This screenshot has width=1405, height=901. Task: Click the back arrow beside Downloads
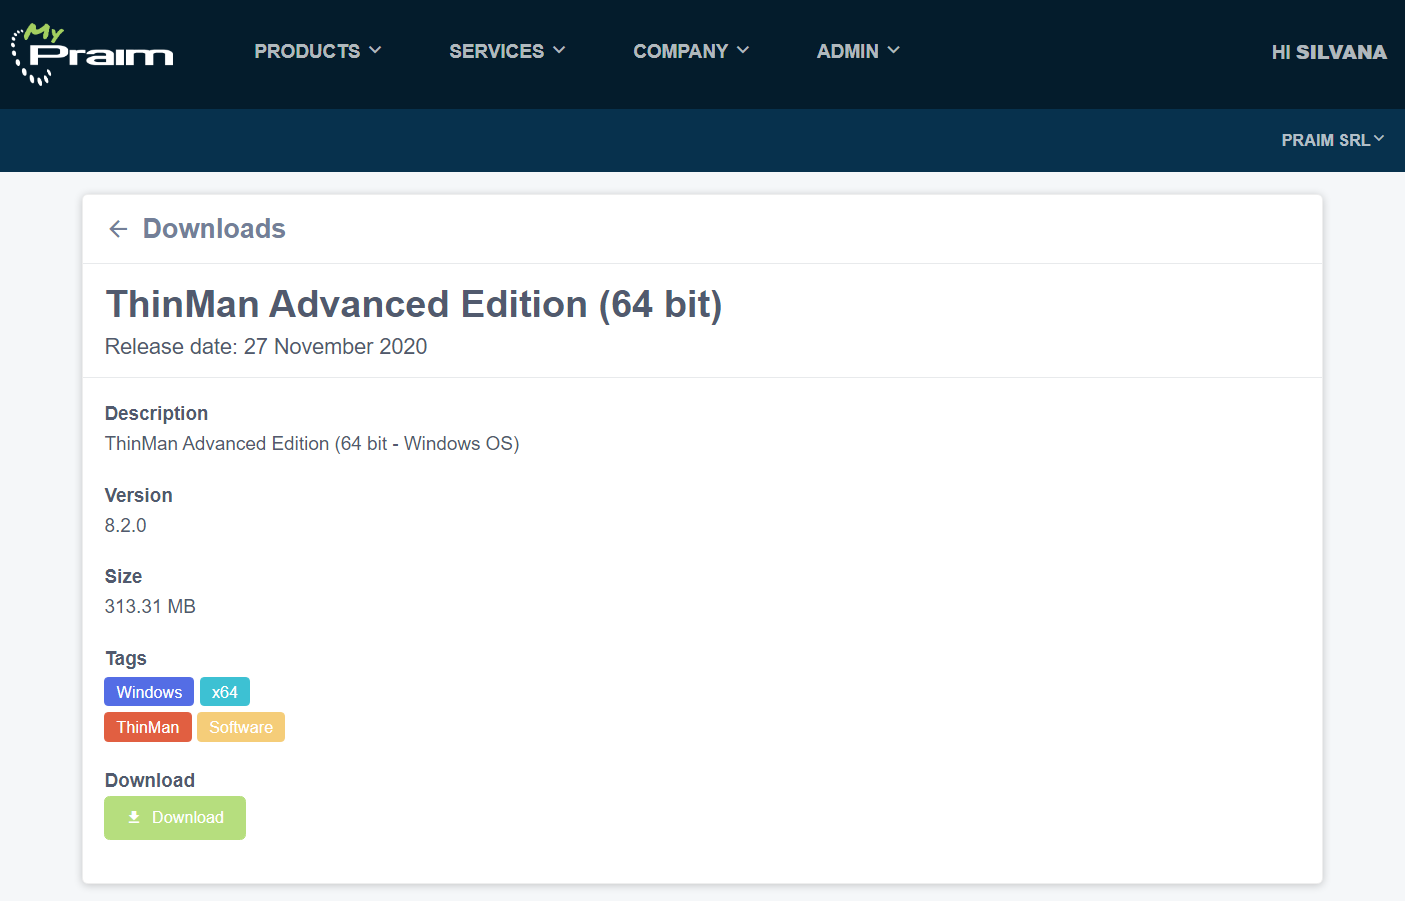point(118,229)
